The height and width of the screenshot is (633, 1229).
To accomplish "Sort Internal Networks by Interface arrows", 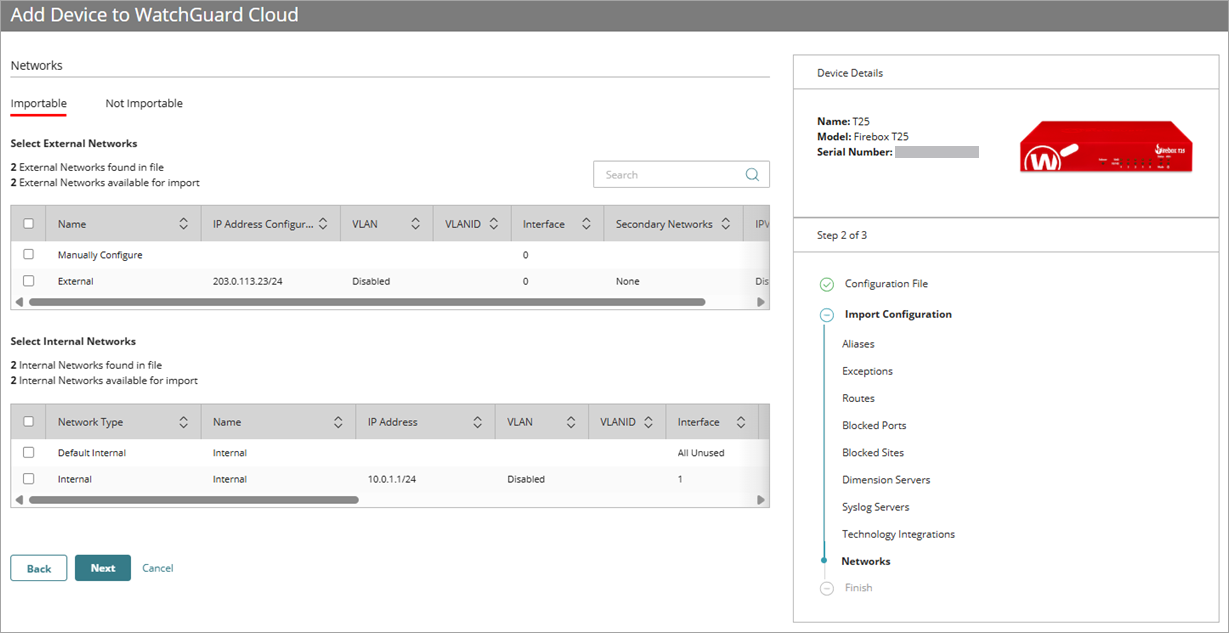I will coord(742,422).
